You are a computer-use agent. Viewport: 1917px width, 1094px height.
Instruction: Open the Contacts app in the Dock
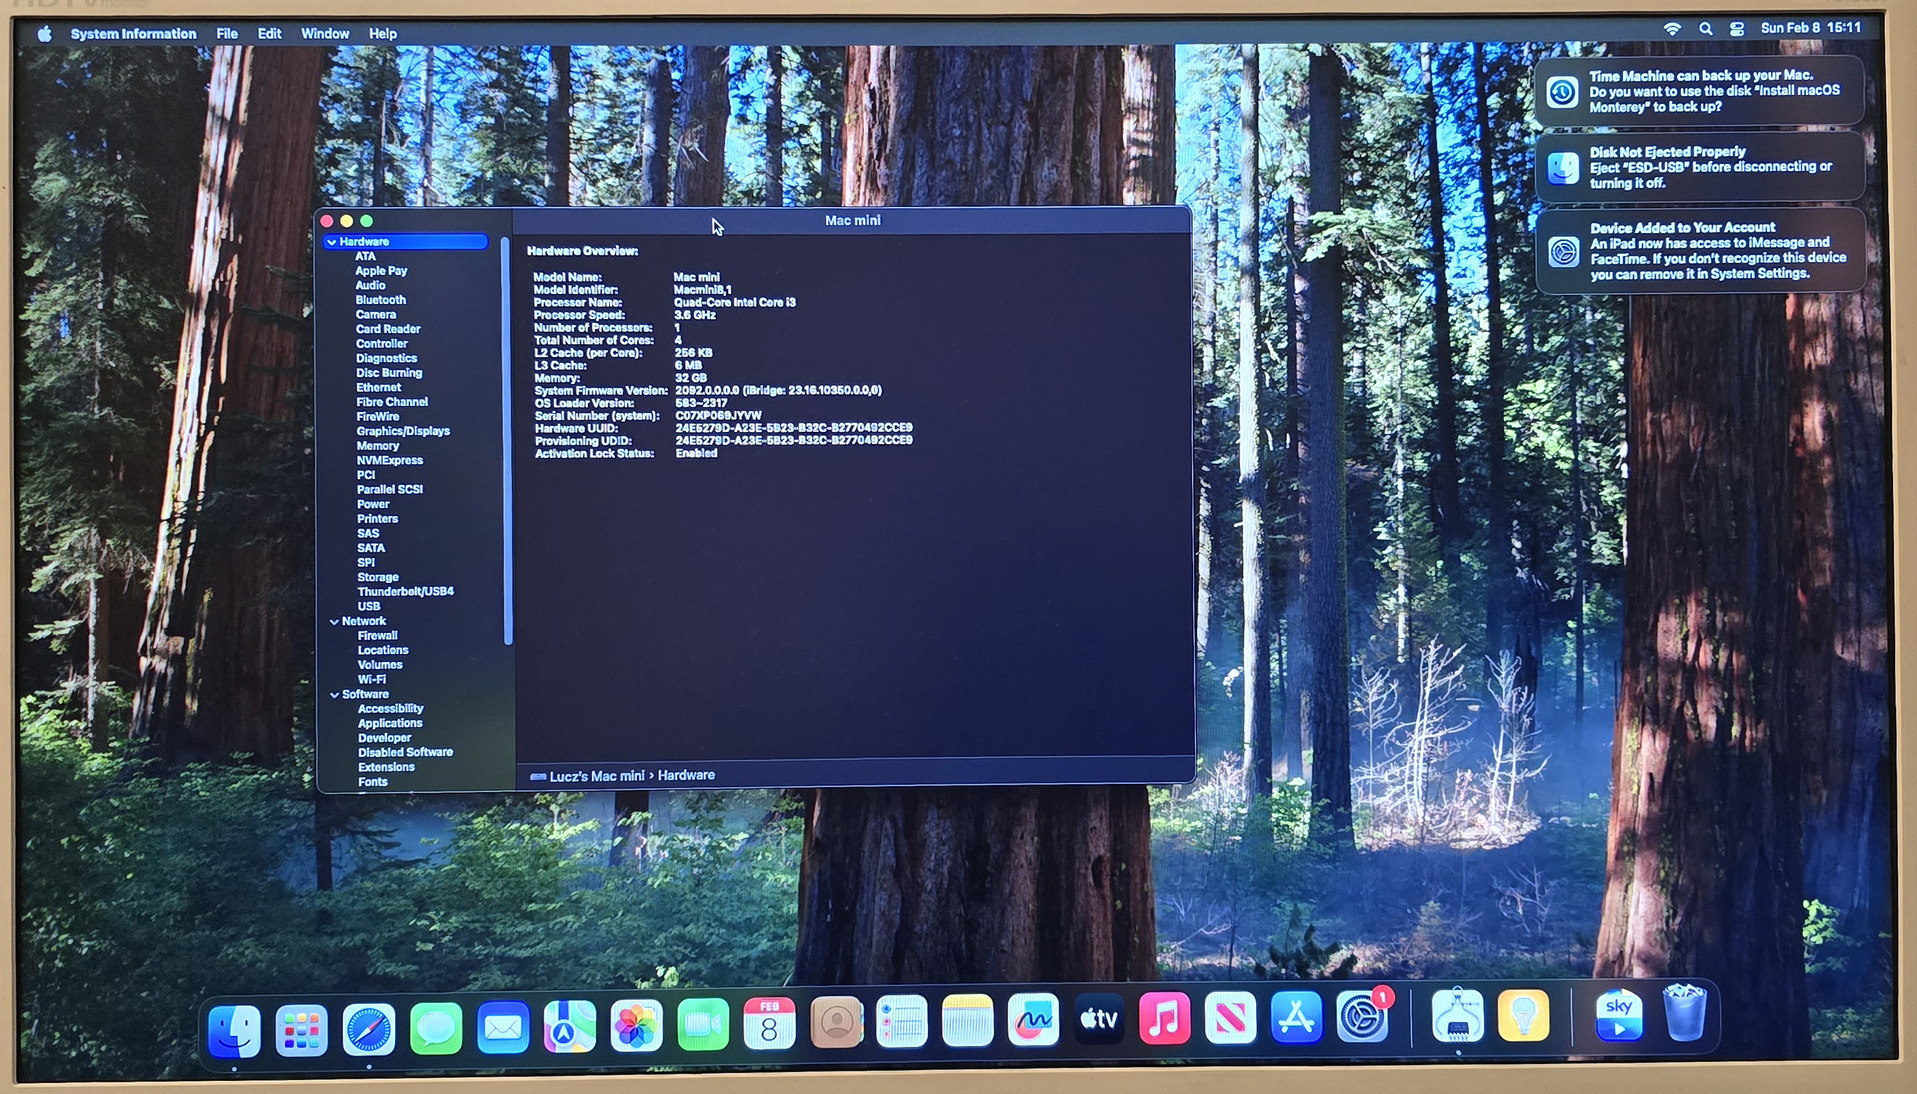pyautogui.click(x=836, y=1022)
